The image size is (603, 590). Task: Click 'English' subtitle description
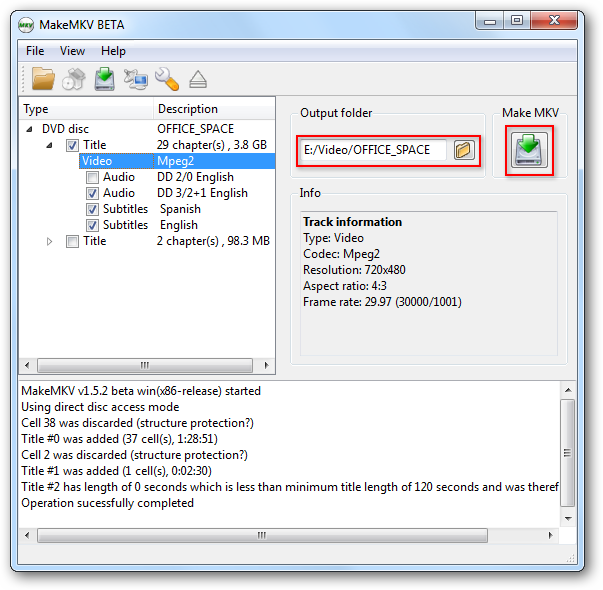coord(179,225)
